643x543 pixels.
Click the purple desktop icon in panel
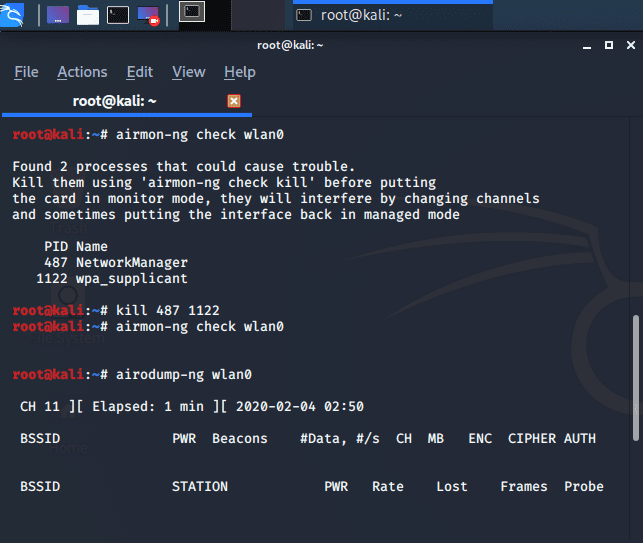[x=58, y=15]
